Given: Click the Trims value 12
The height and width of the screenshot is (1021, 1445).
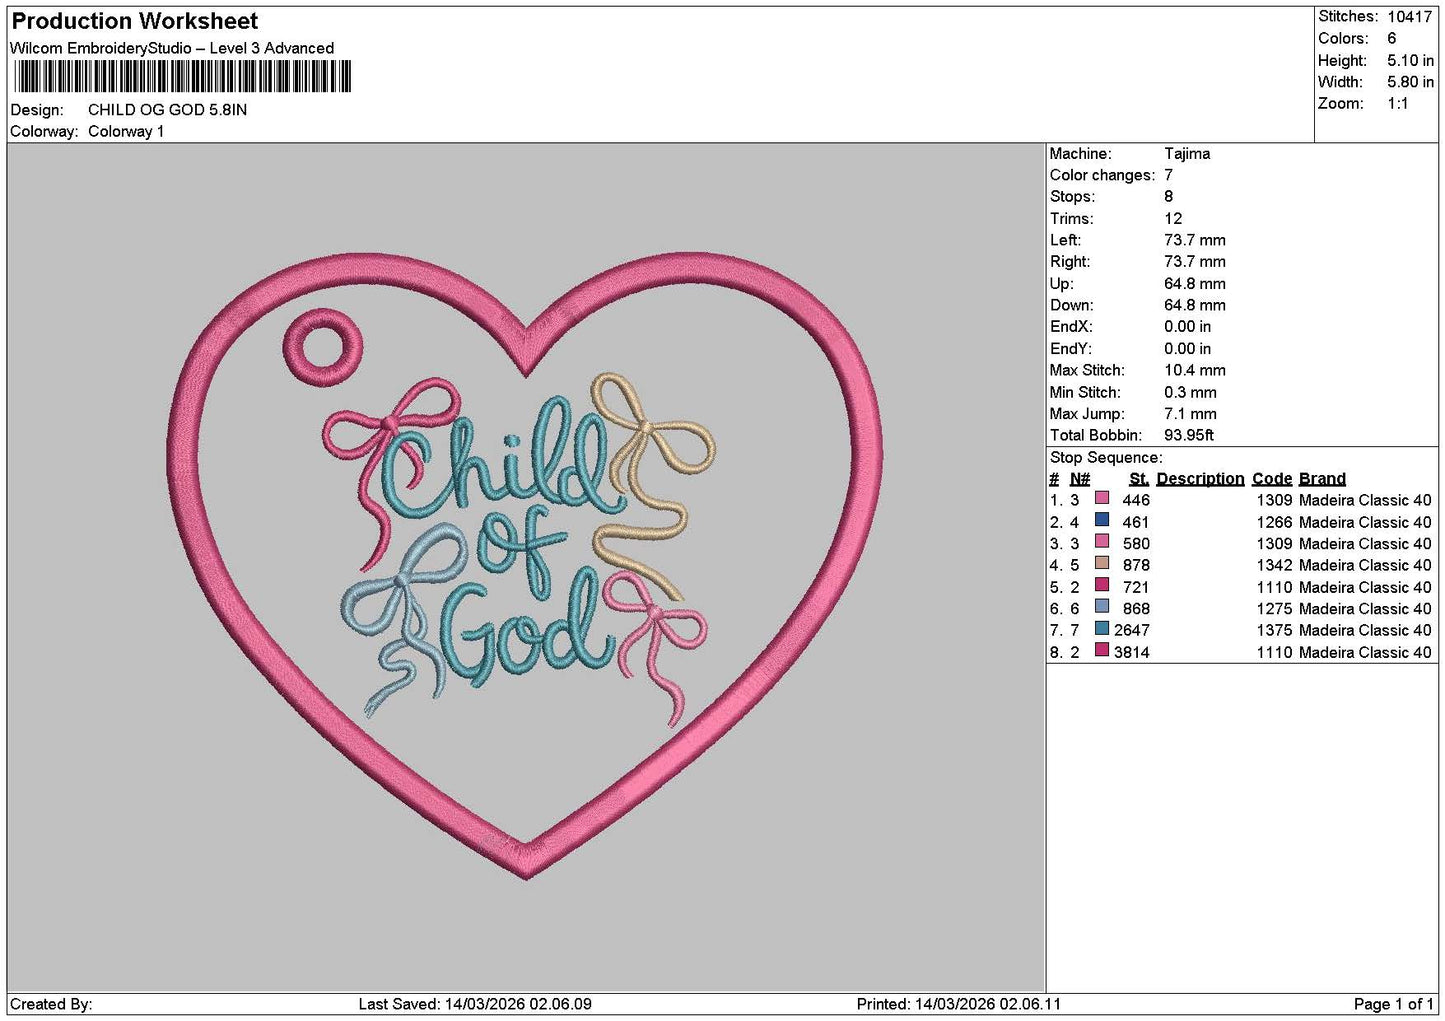Looking at the screenshot, I should (x=1173, y=219).
